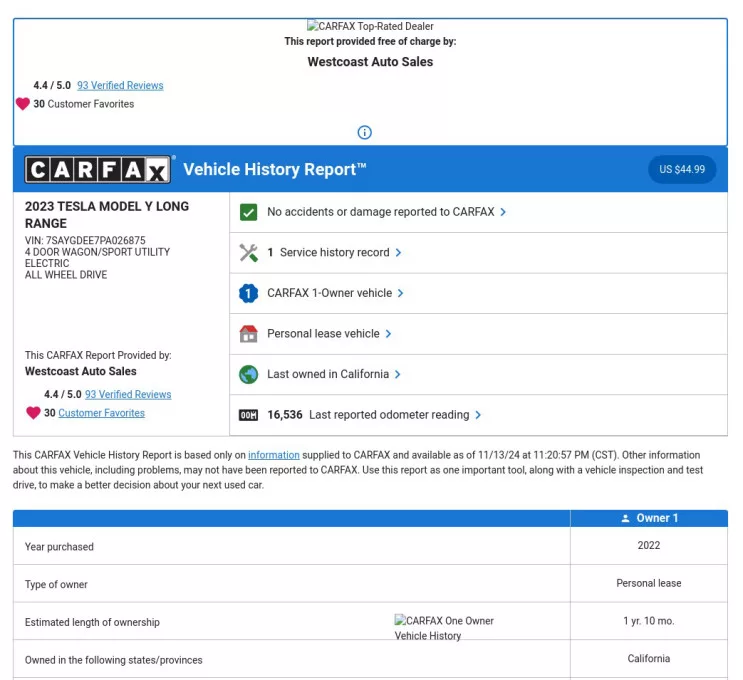
Task: Click the globe Last owned icon
Action: (x=249, y=374)
